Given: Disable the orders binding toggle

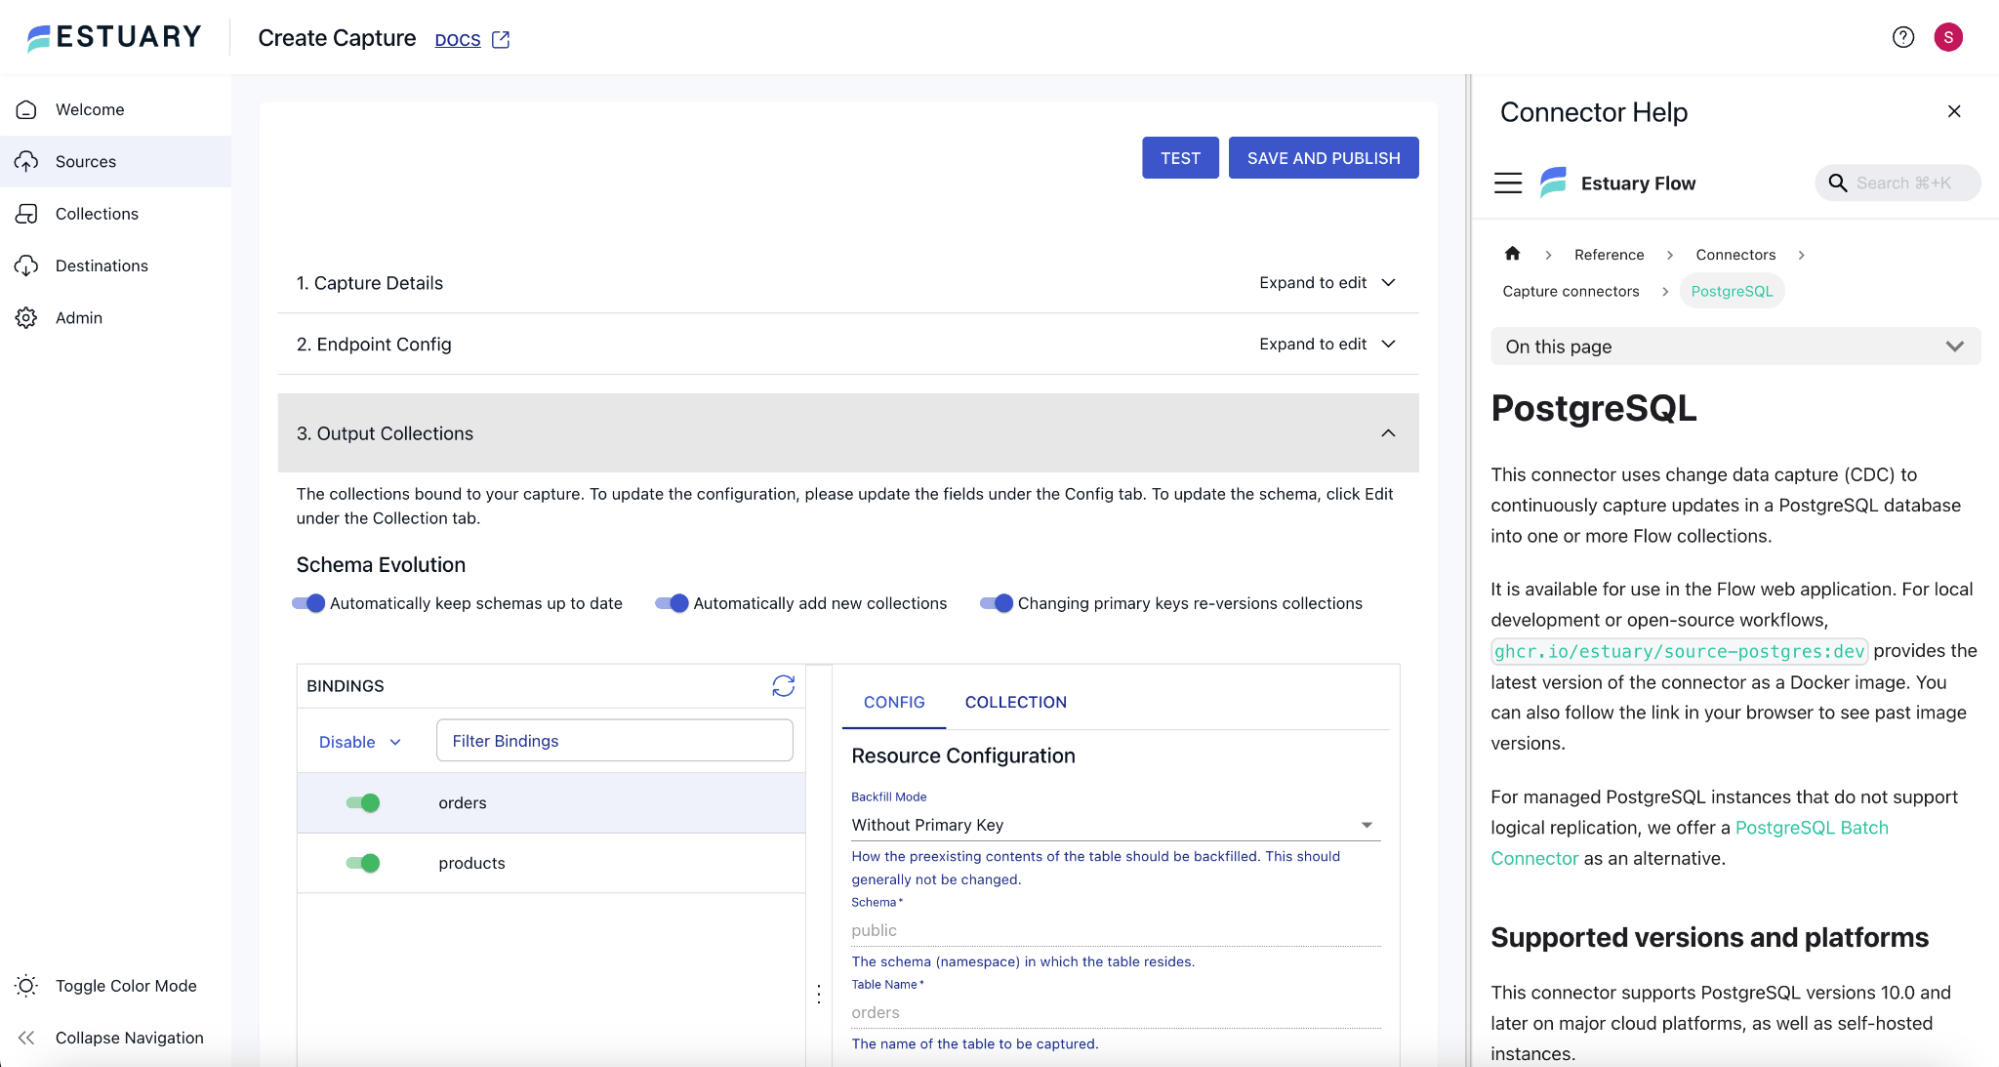Looking at the screenshot, I should coord(363,802).
